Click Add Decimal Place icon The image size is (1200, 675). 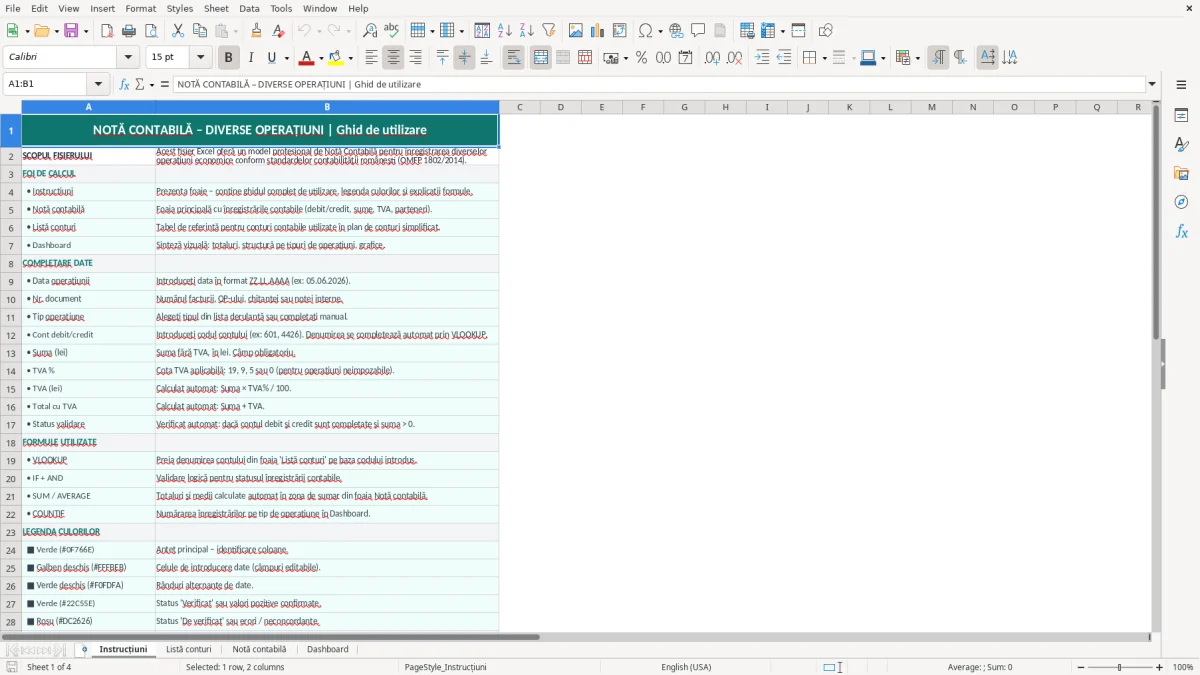[712, 58]
